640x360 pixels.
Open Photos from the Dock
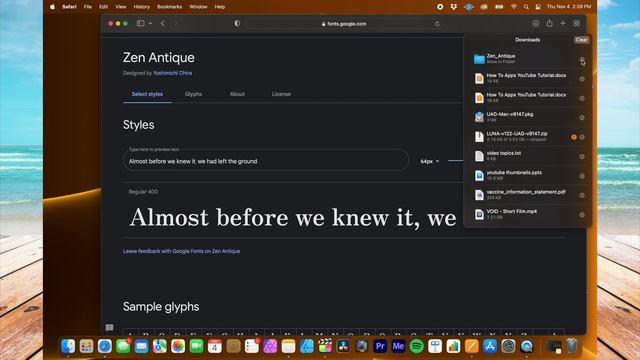(x=178, y=346)
